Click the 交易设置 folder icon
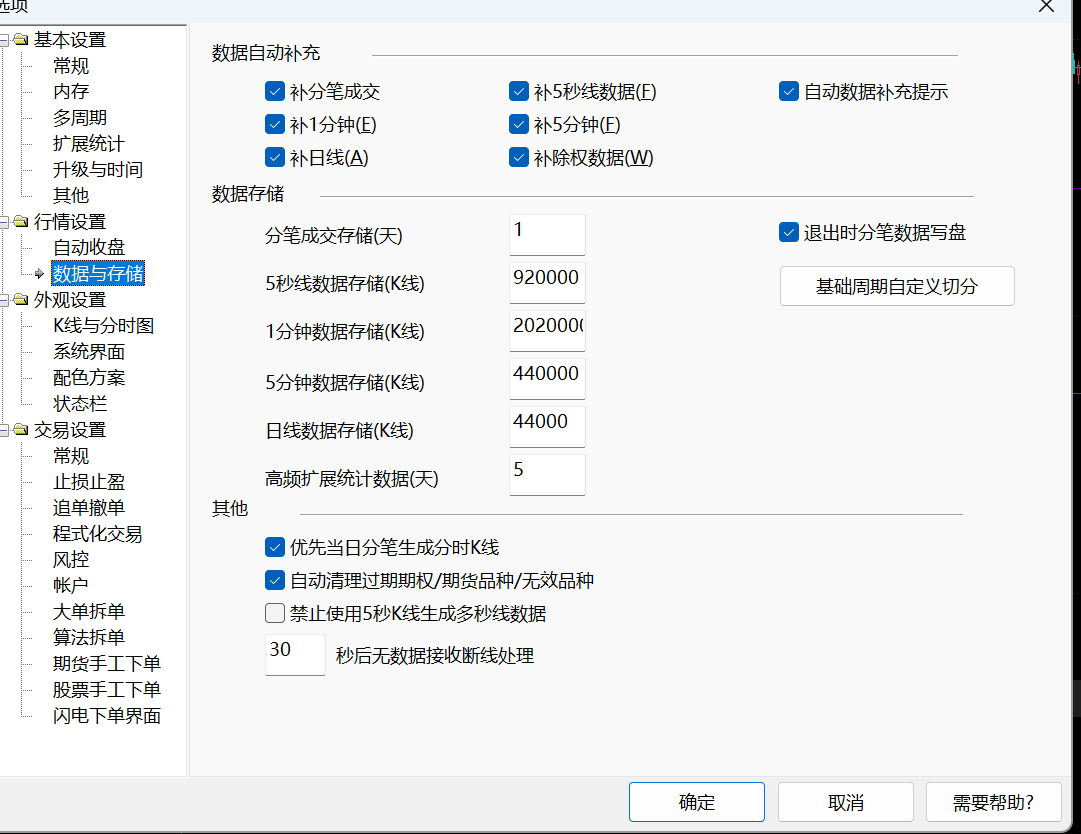Screen dimensions: 1081x834 [21, 430]
